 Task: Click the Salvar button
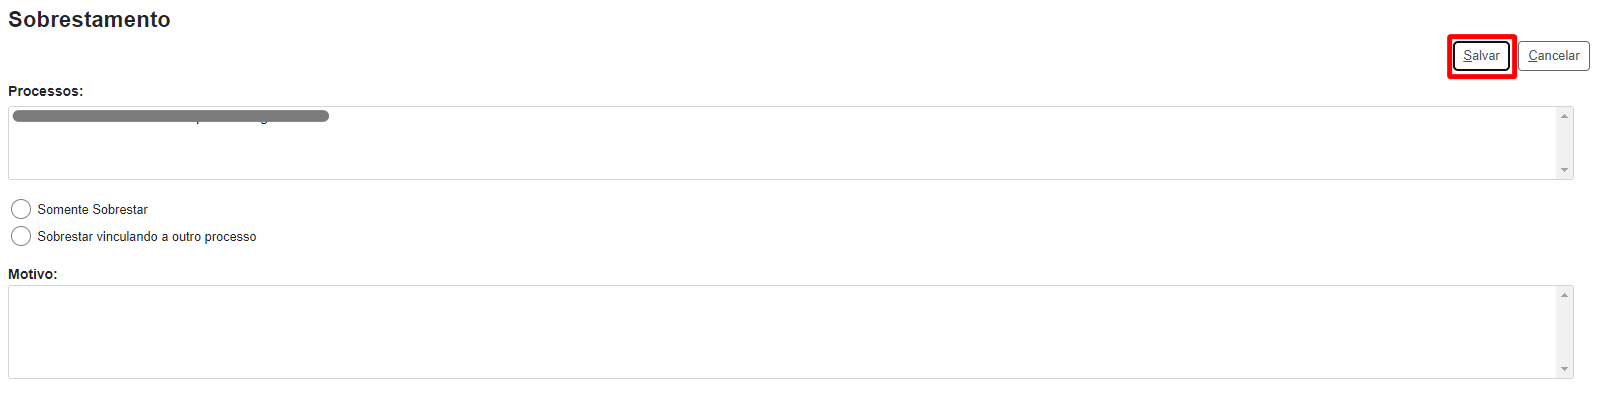[1481, 56]
